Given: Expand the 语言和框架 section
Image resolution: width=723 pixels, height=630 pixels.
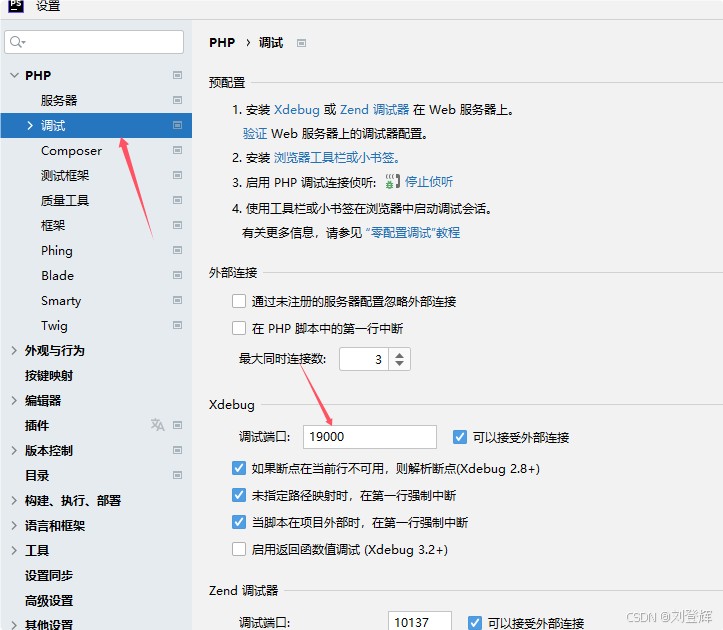Looking at the screenshot, I should point(14,525).
